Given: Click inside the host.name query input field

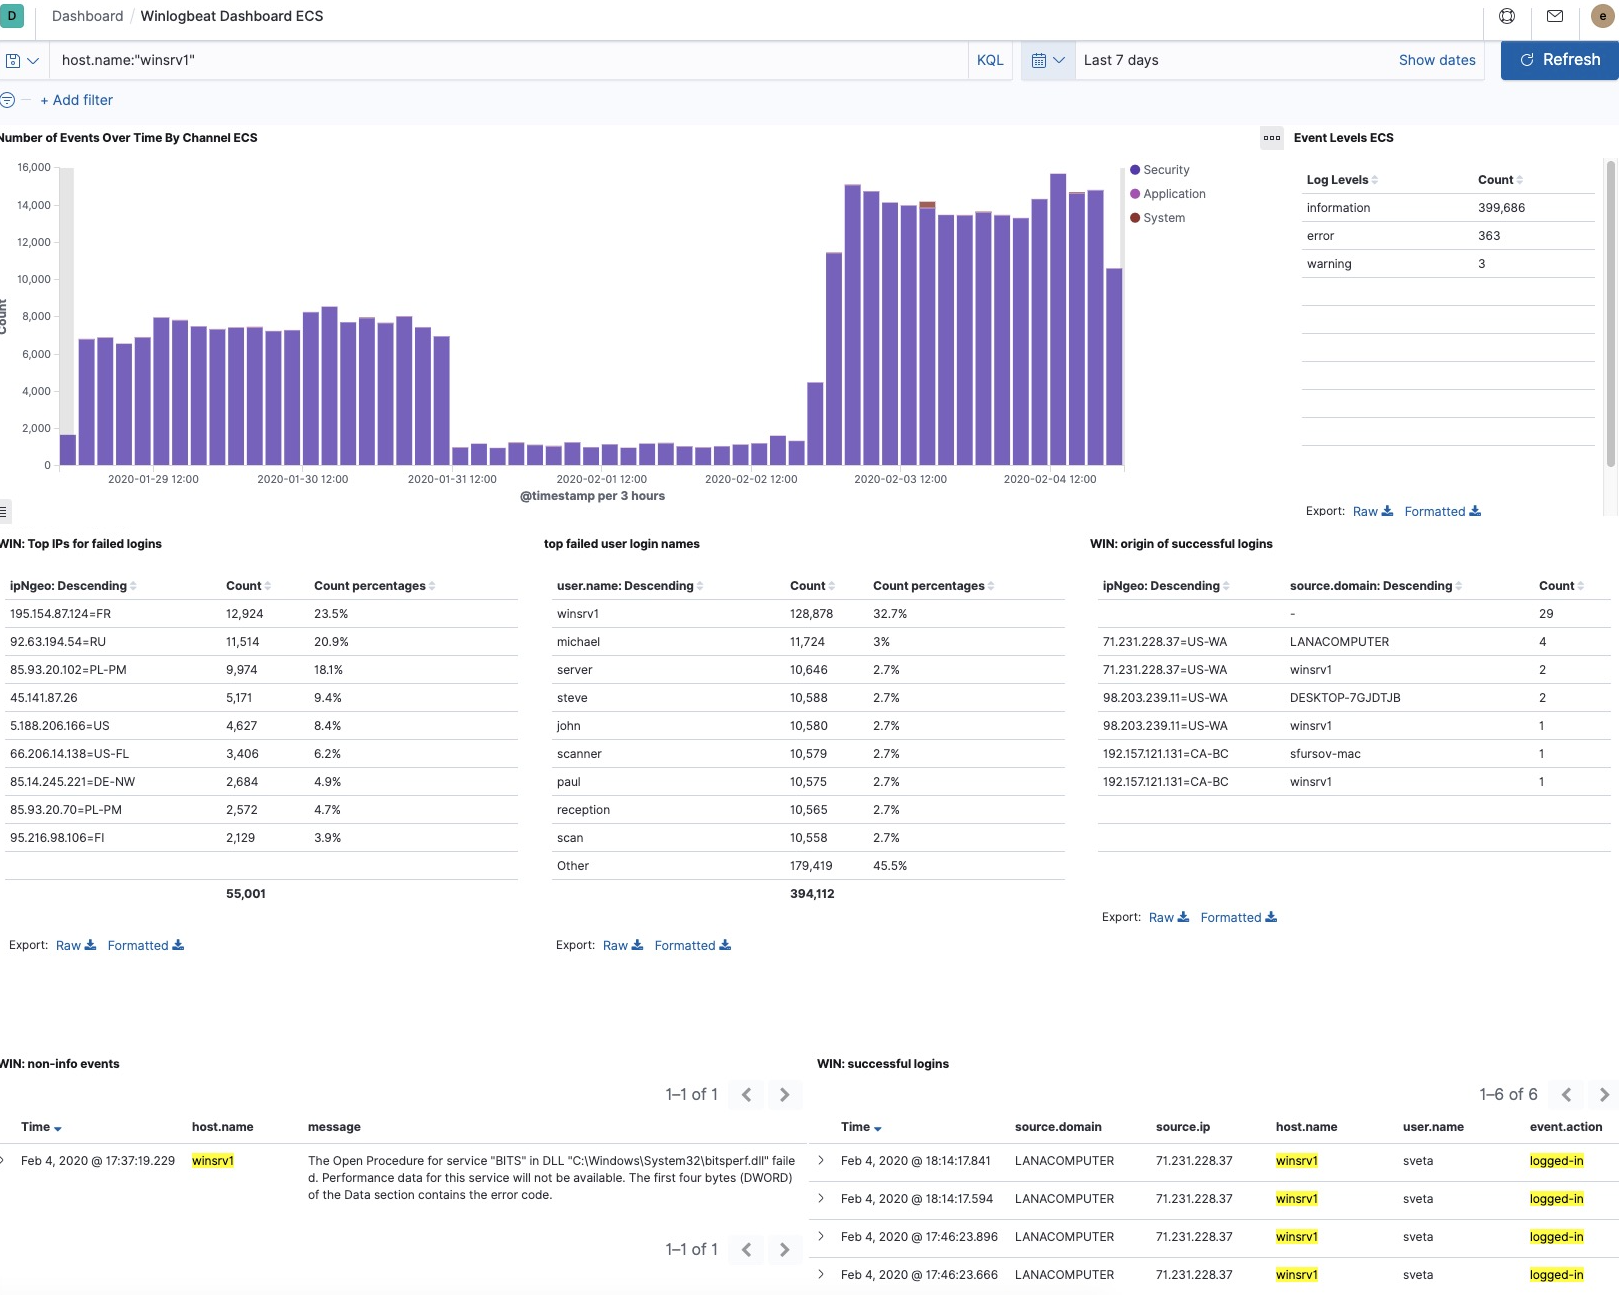Looking at the screenshot, I should [x=400, y=59].
